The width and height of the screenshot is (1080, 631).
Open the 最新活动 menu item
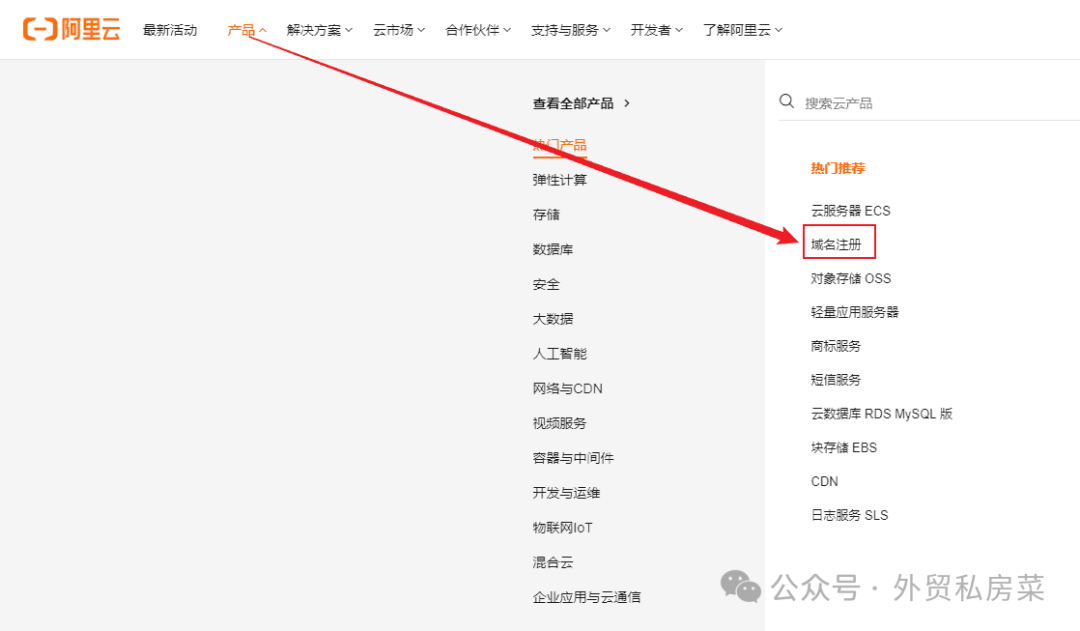[170, 30]
